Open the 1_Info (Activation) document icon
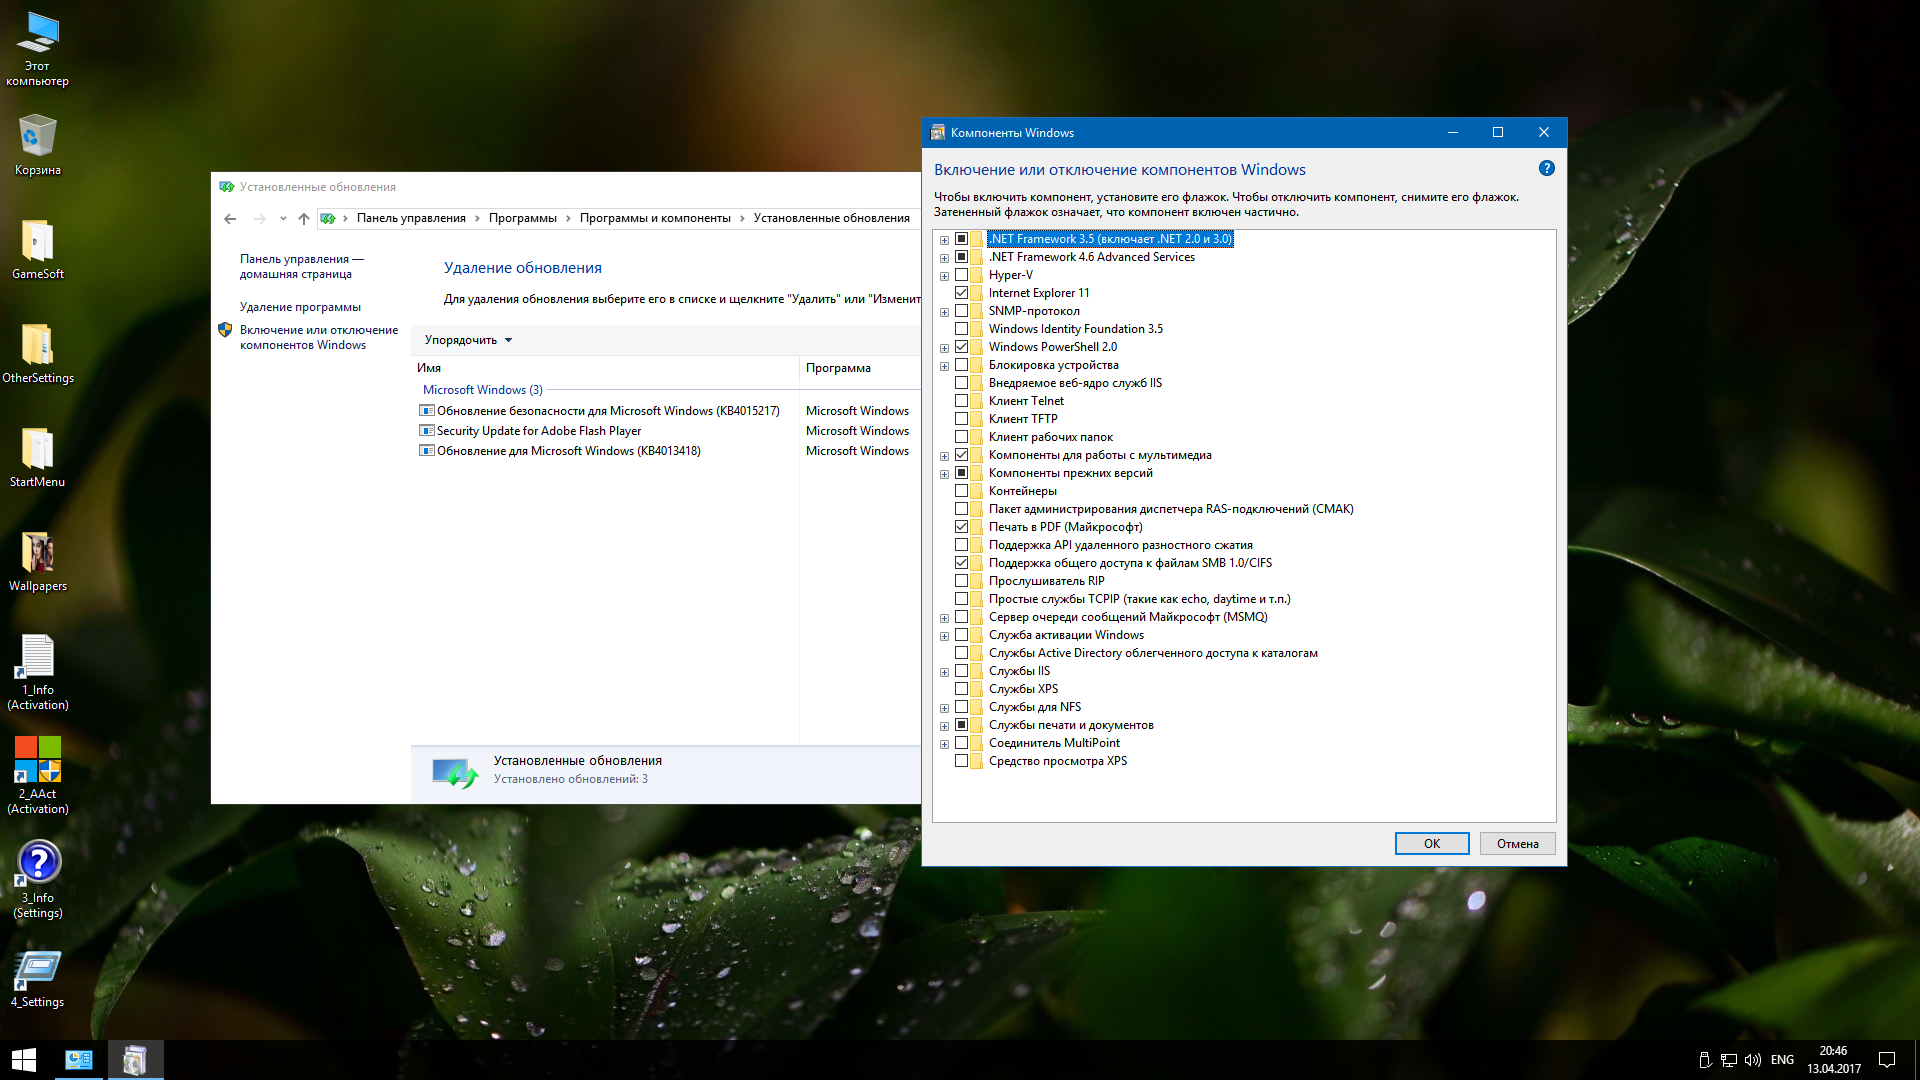Screen dimensions: 1920x1080 [x=37, y=672]
